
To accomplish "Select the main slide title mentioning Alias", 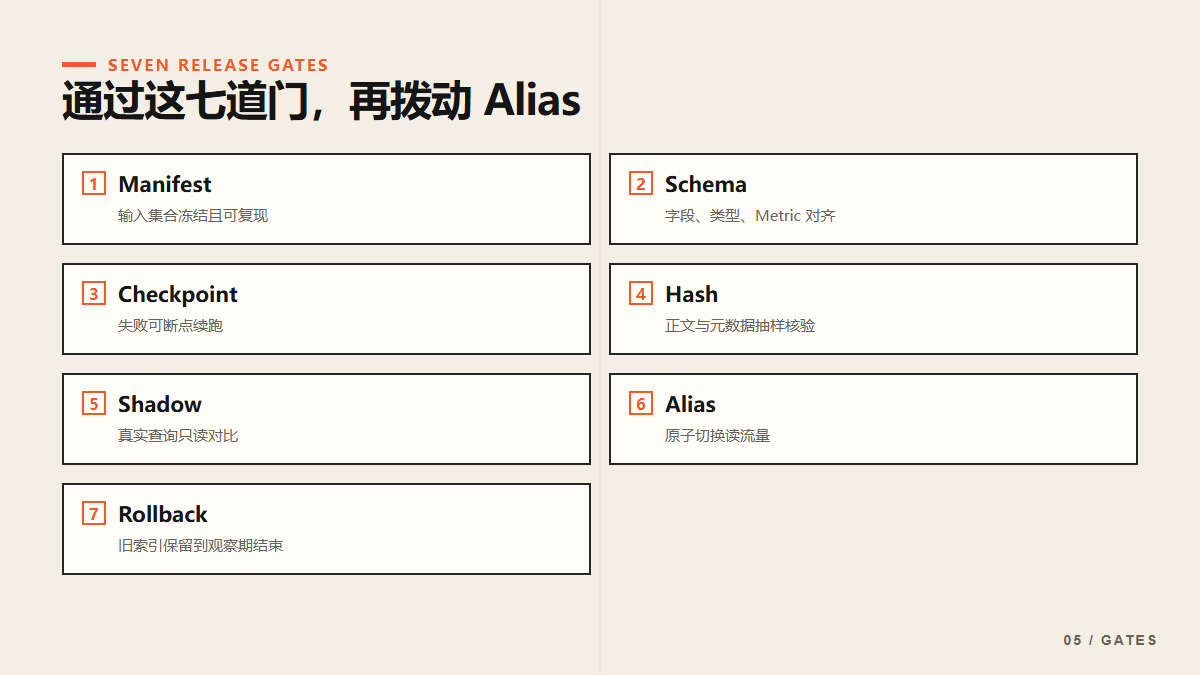I will pos(321,102).
